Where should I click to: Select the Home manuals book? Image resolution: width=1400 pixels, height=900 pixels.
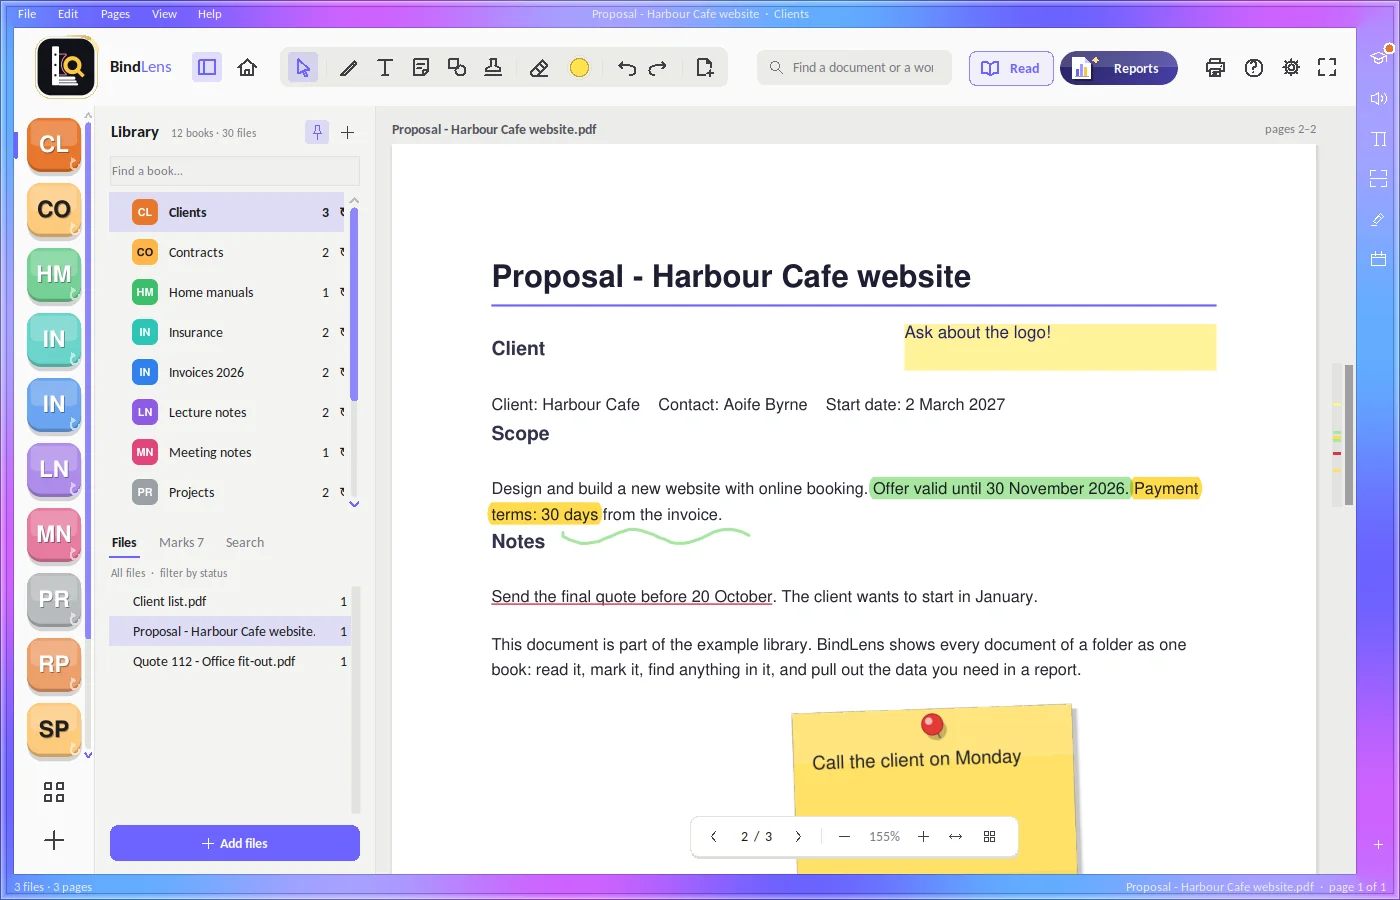(x=227, y=292)
